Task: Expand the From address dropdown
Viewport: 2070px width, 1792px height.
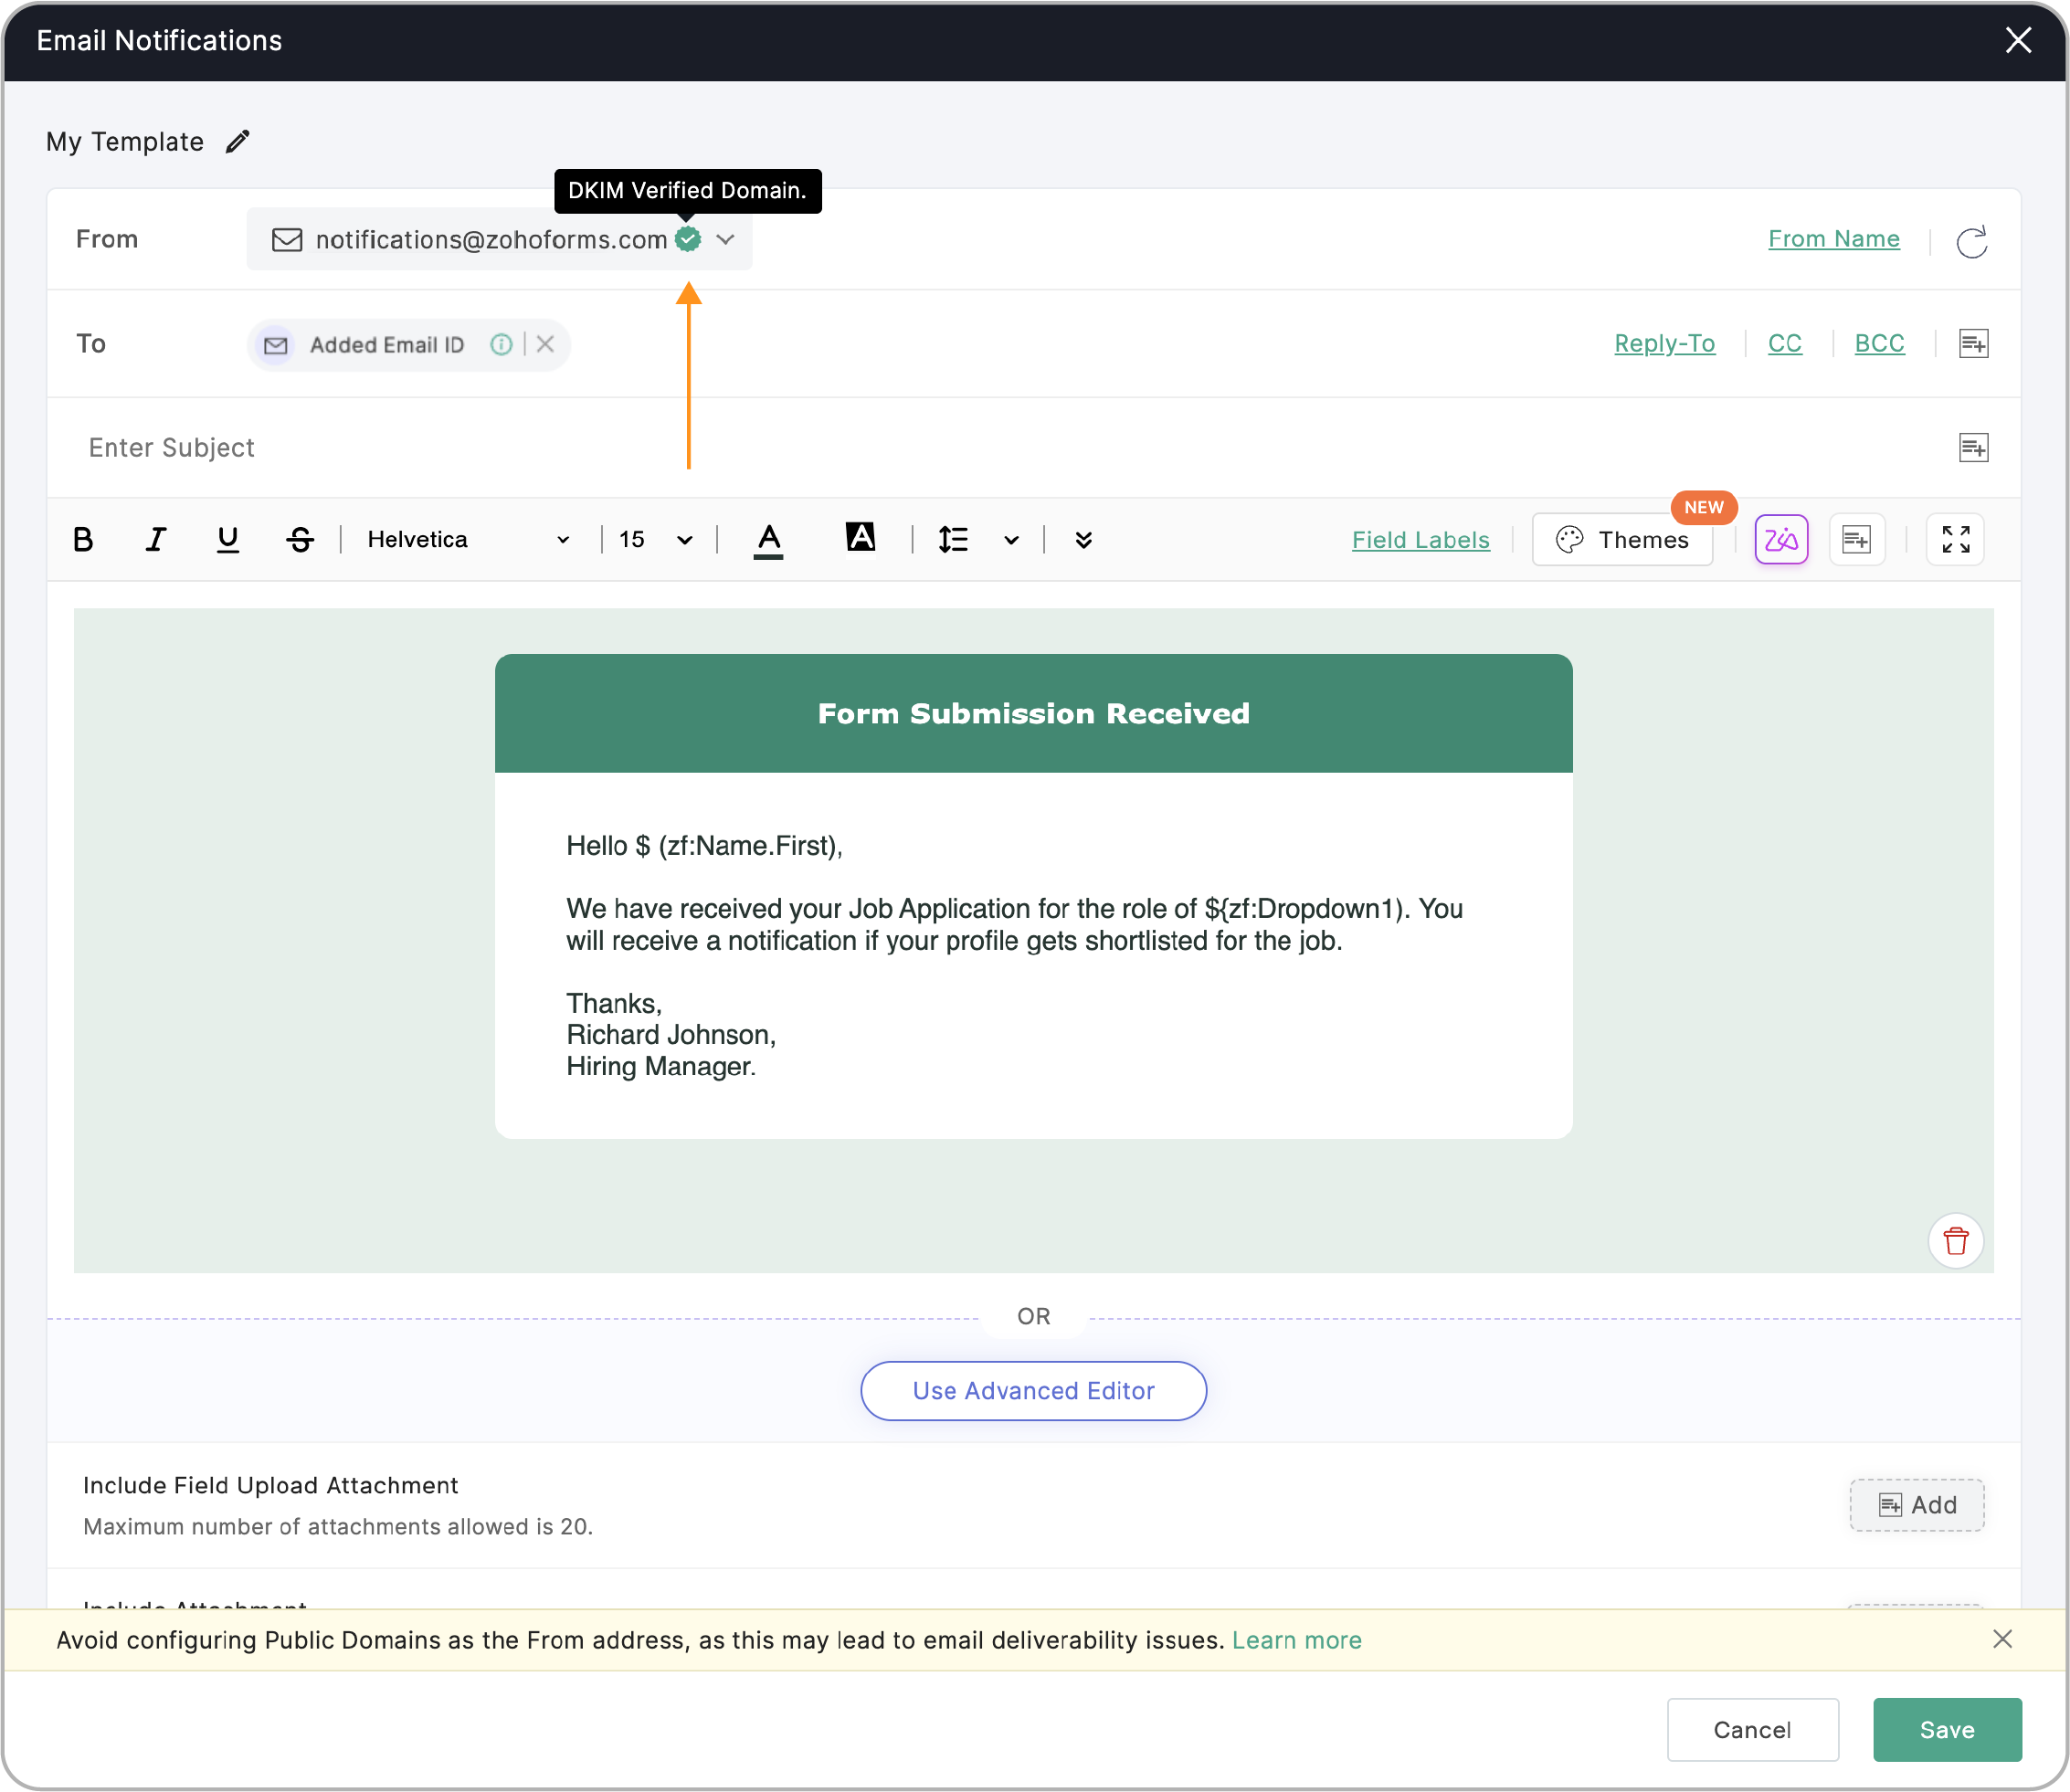Action: 726,240
